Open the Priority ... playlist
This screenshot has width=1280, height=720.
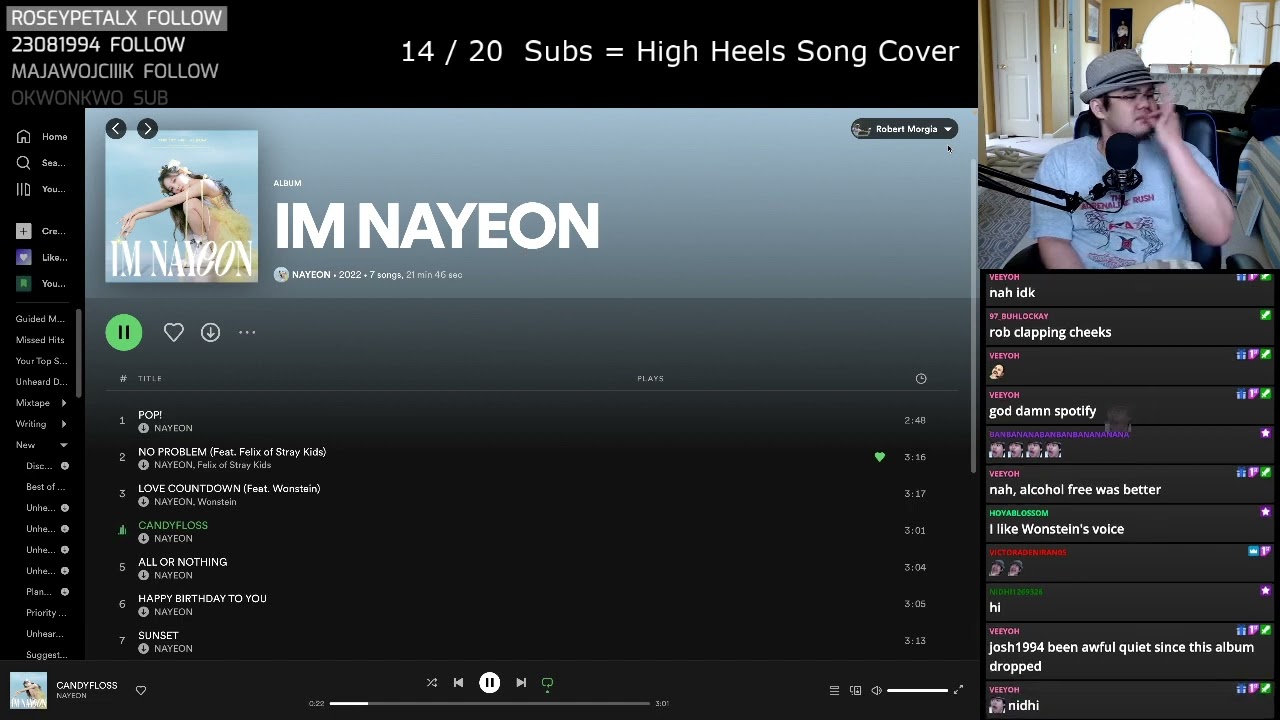pyautogui.click(x=46, y=613)
